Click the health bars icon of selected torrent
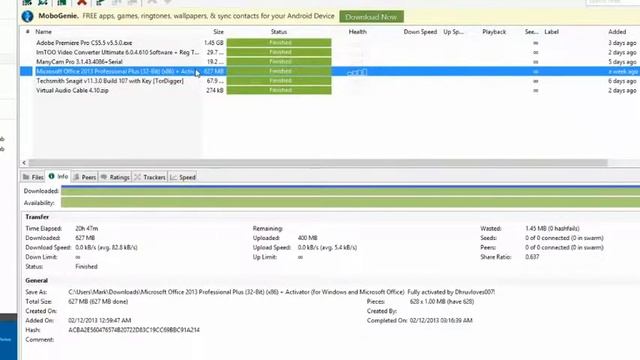This screenshot has height=360, width=640. (357, 72)
